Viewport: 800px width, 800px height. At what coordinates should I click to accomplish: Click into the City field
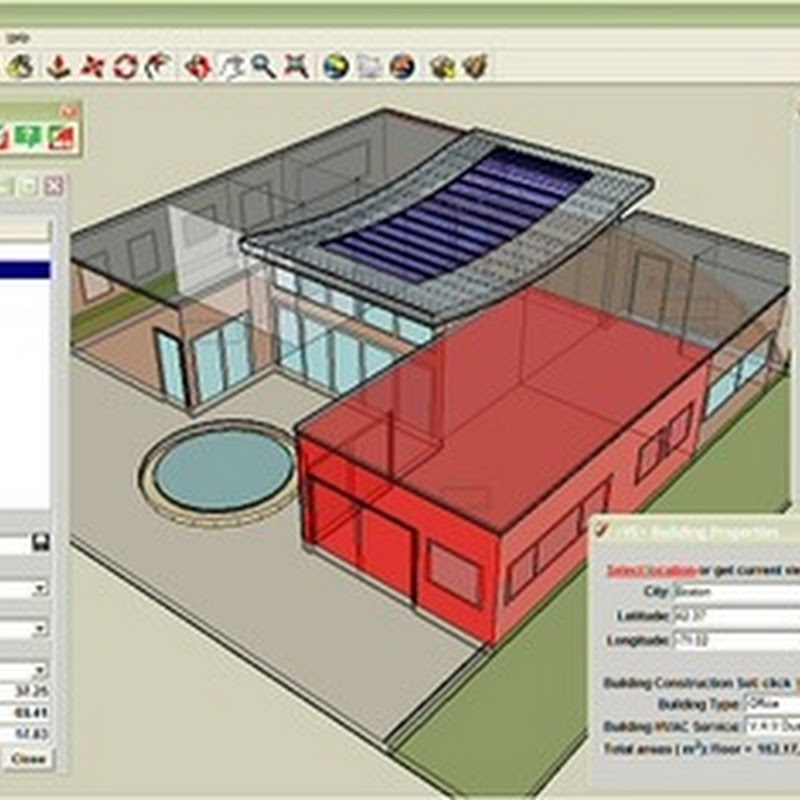[x=737, y=592]
